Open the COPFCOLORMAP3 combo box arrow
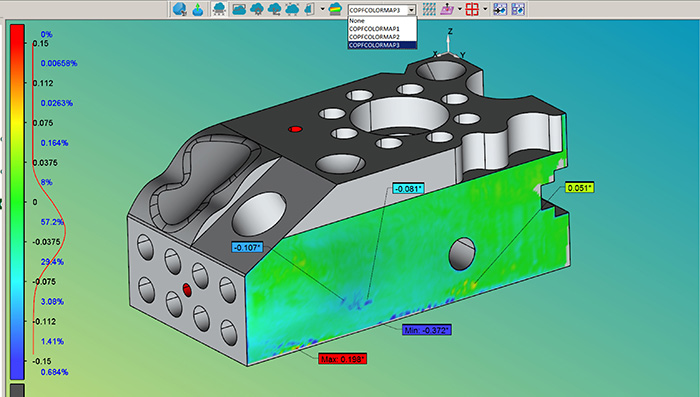 pyautogui.click(x=412, y=9)
